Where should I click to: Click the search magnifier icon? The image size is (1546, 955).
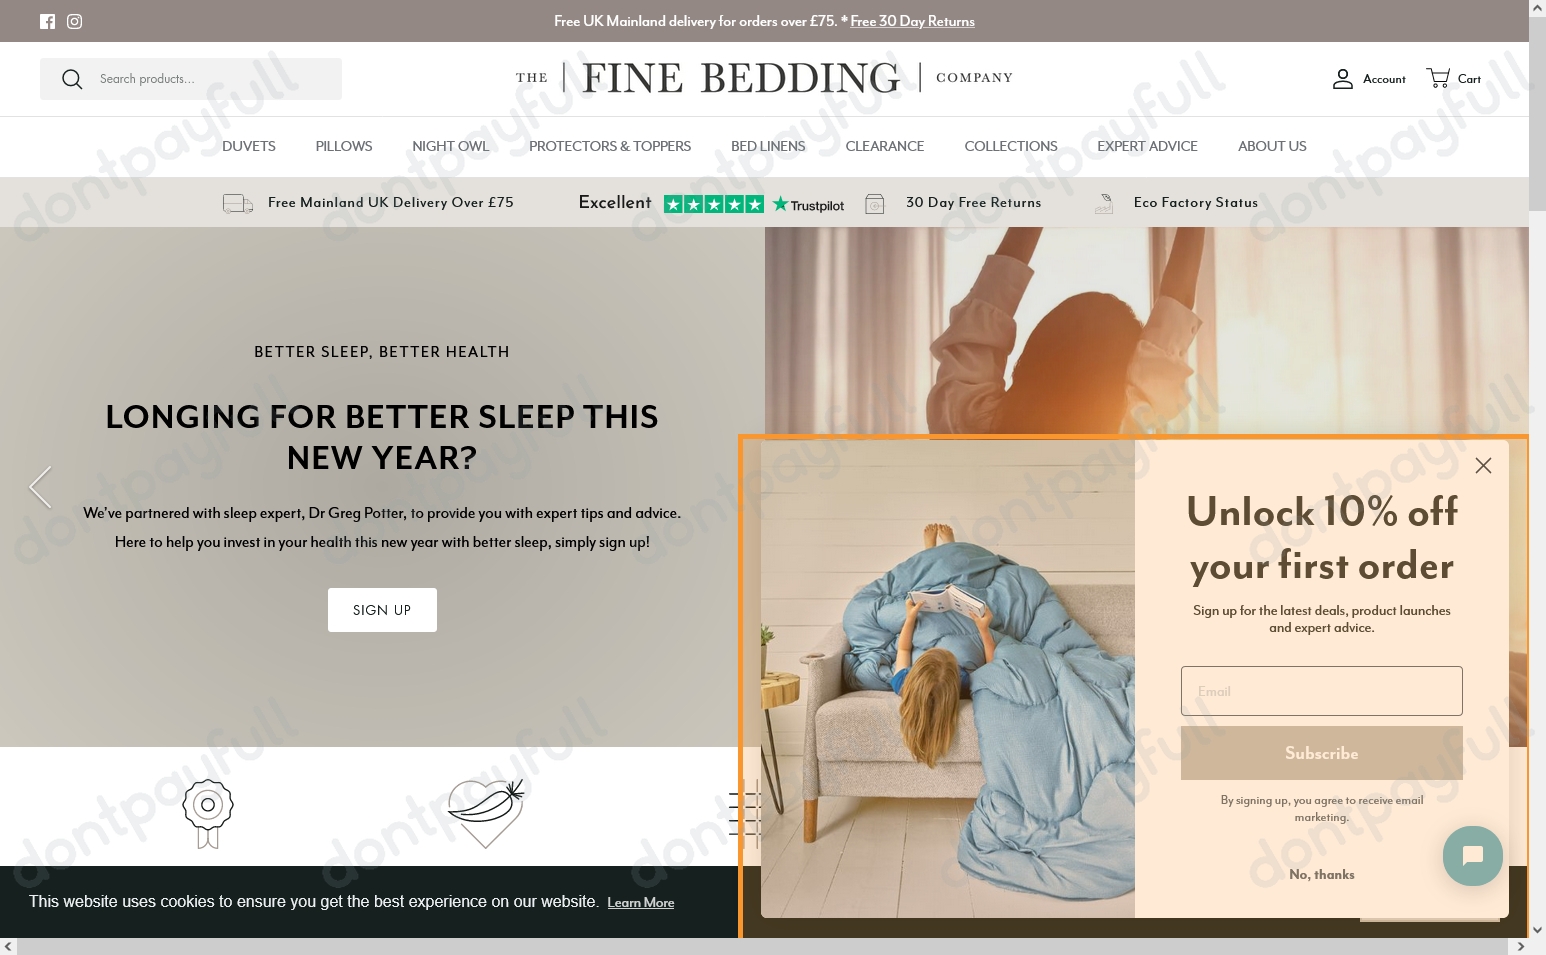[72, 79]
